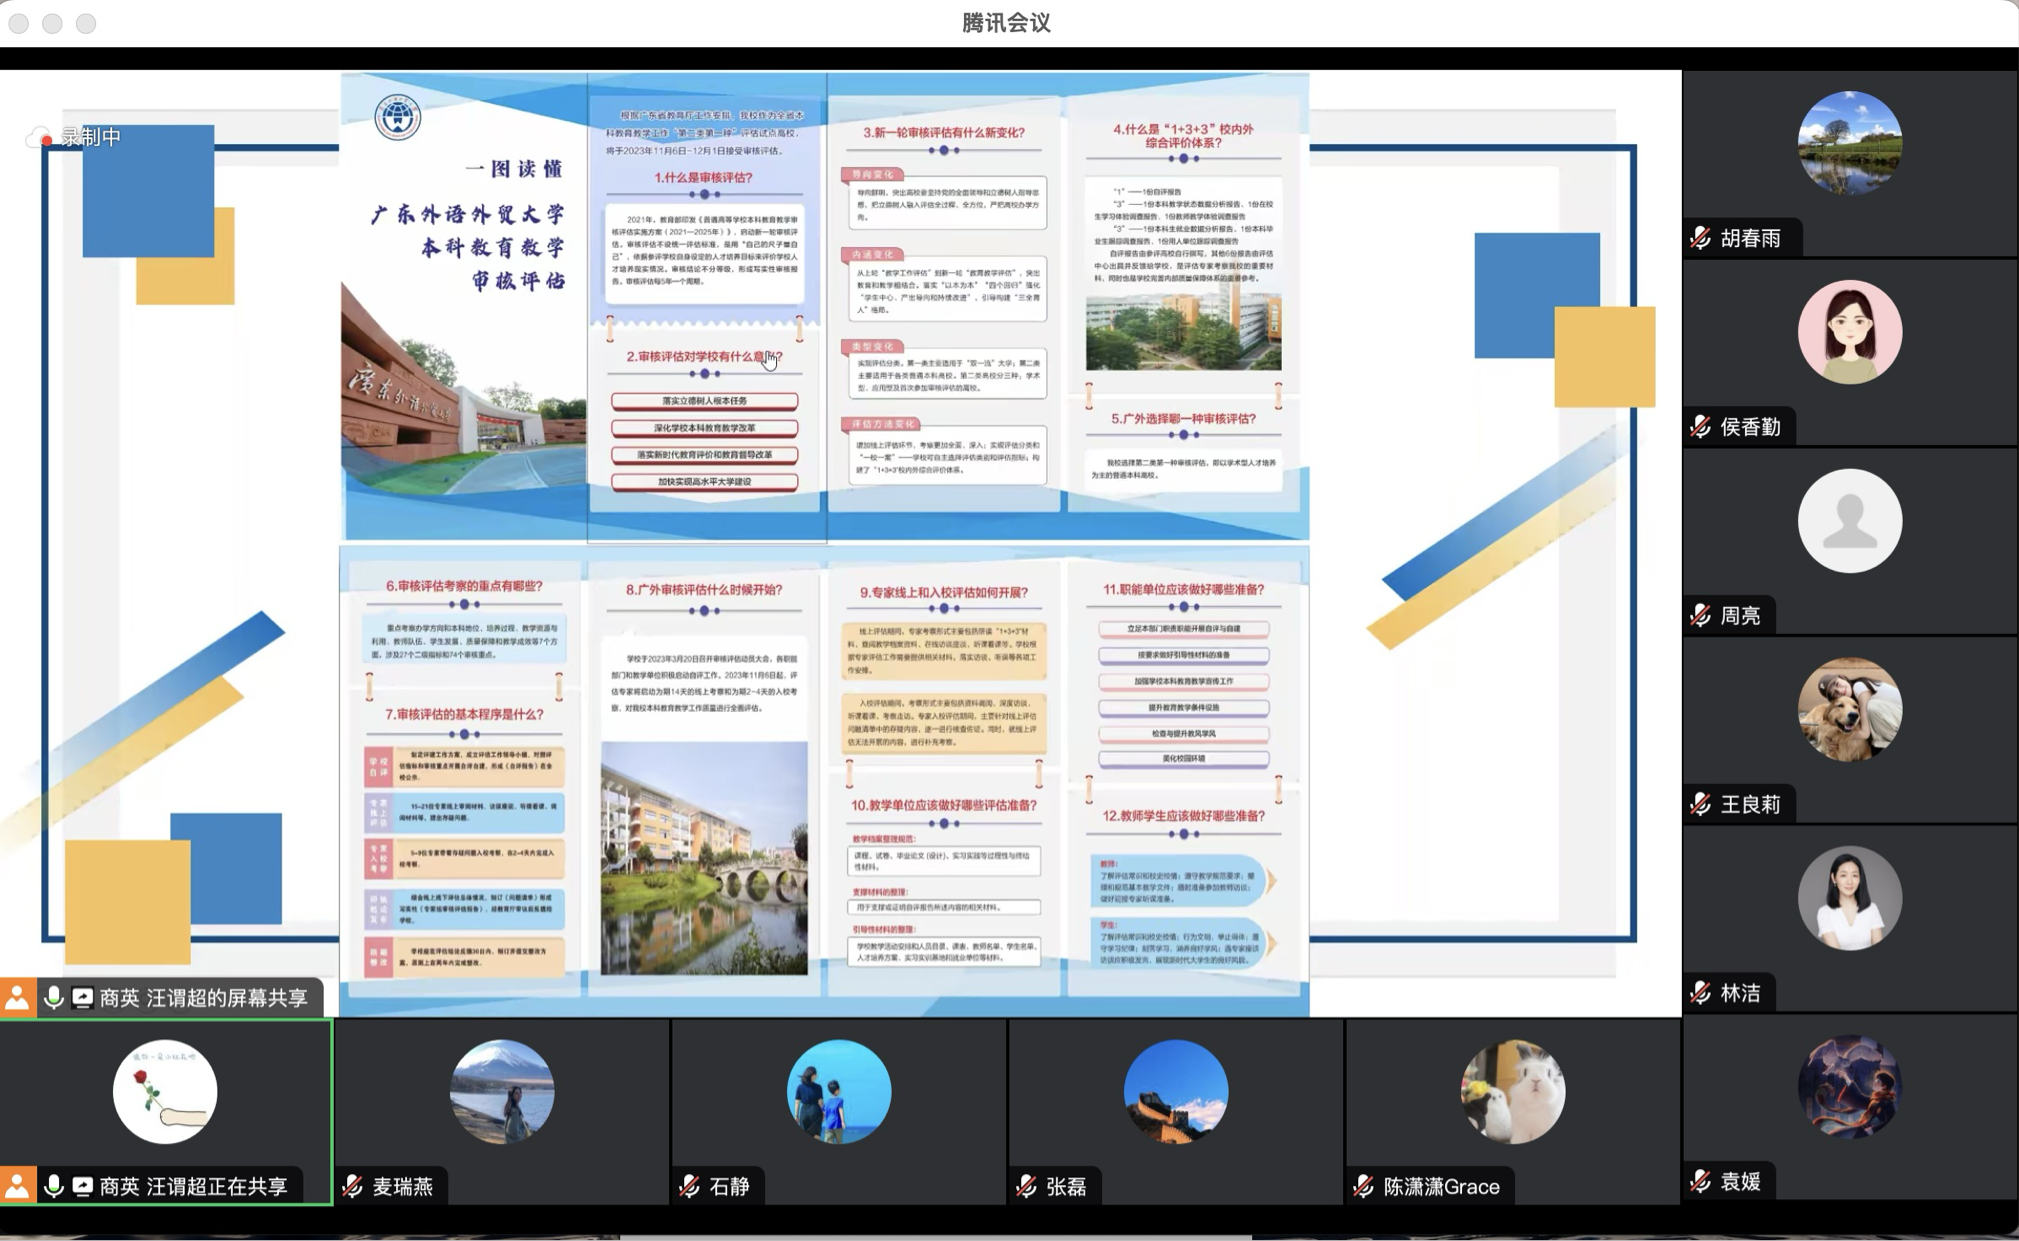2019x1241 pixels.
Task: Select 胡春雨's landscape avatar
Action: pyautogui.click(x=1849, y=142)
